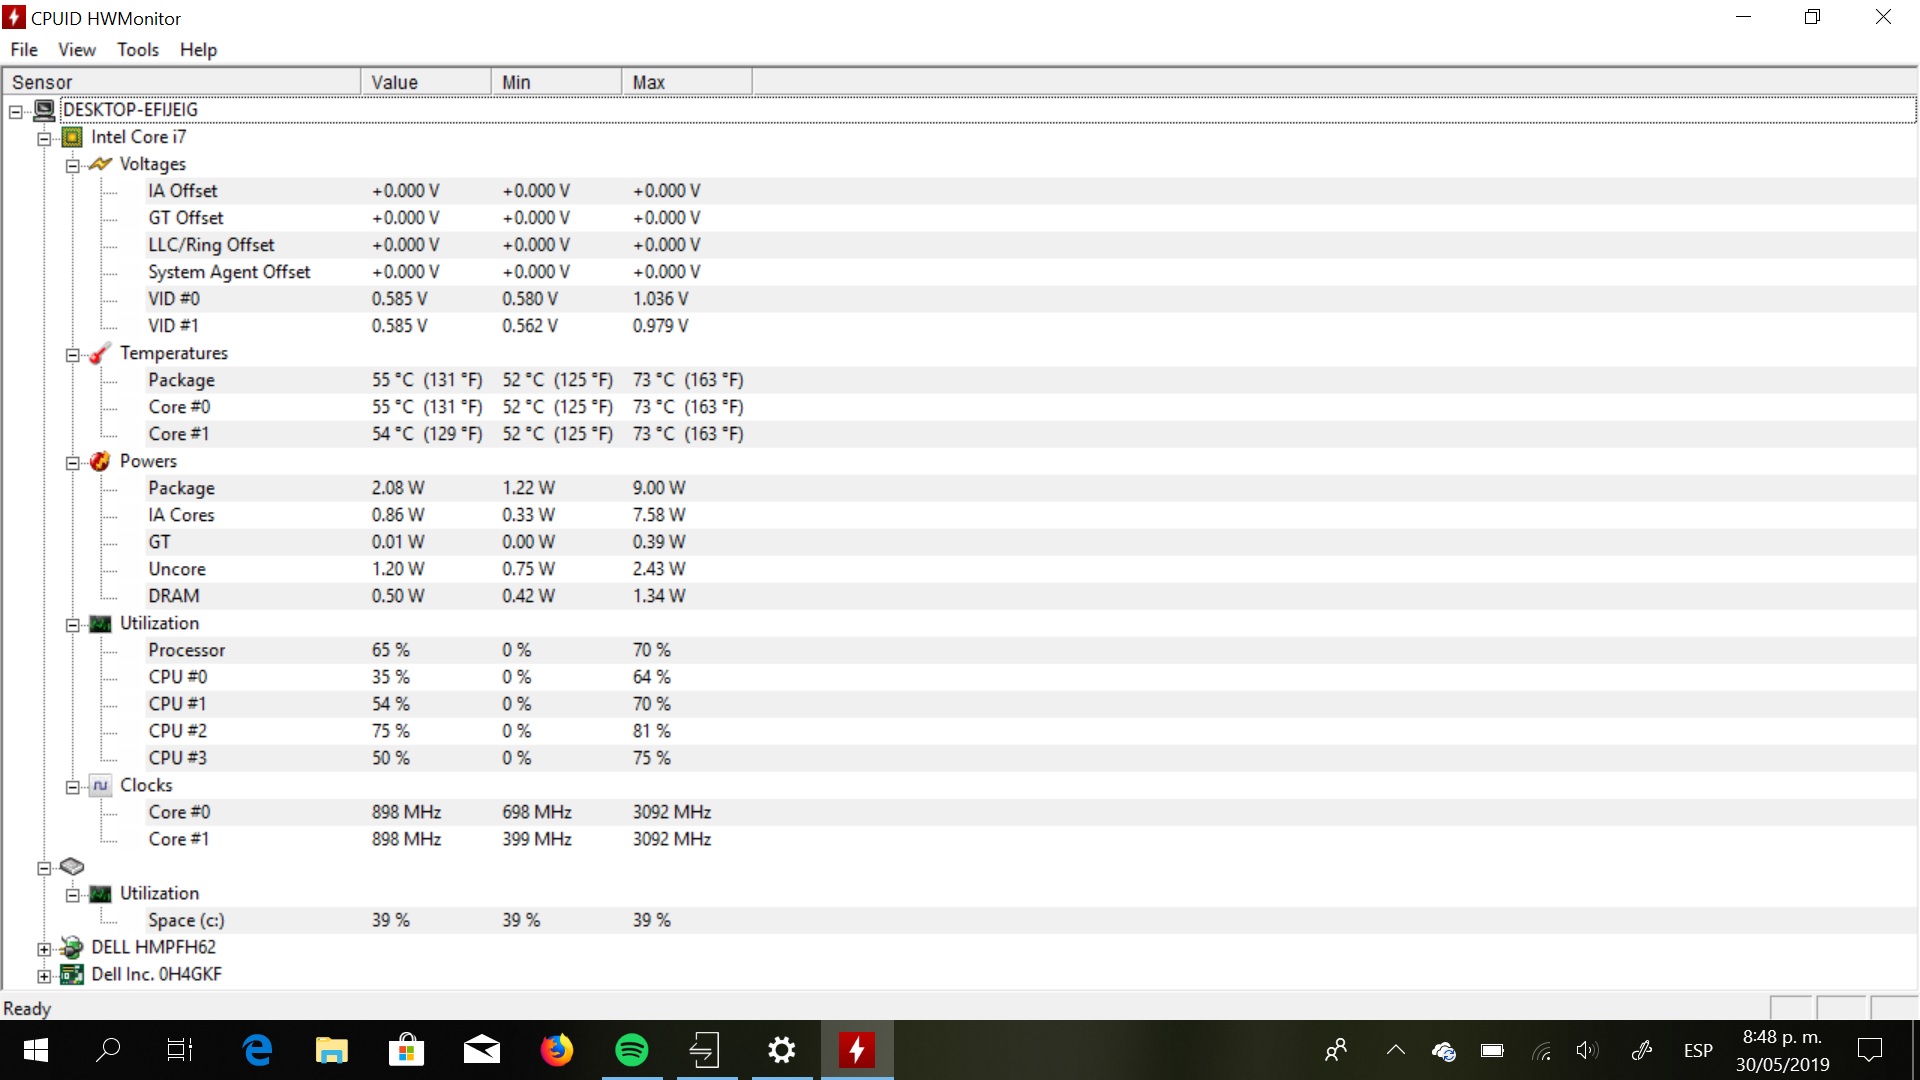1920x1080 pixels.
Task: Click the Dell Inc. 0H4GKF motherboard icon
Action: [72, 974]
